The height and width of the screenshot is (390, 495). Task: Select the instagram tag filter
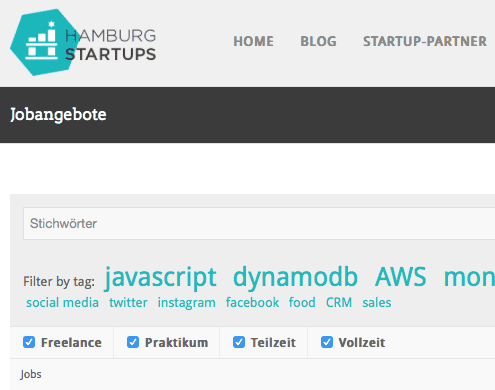(x=187, y=303)
